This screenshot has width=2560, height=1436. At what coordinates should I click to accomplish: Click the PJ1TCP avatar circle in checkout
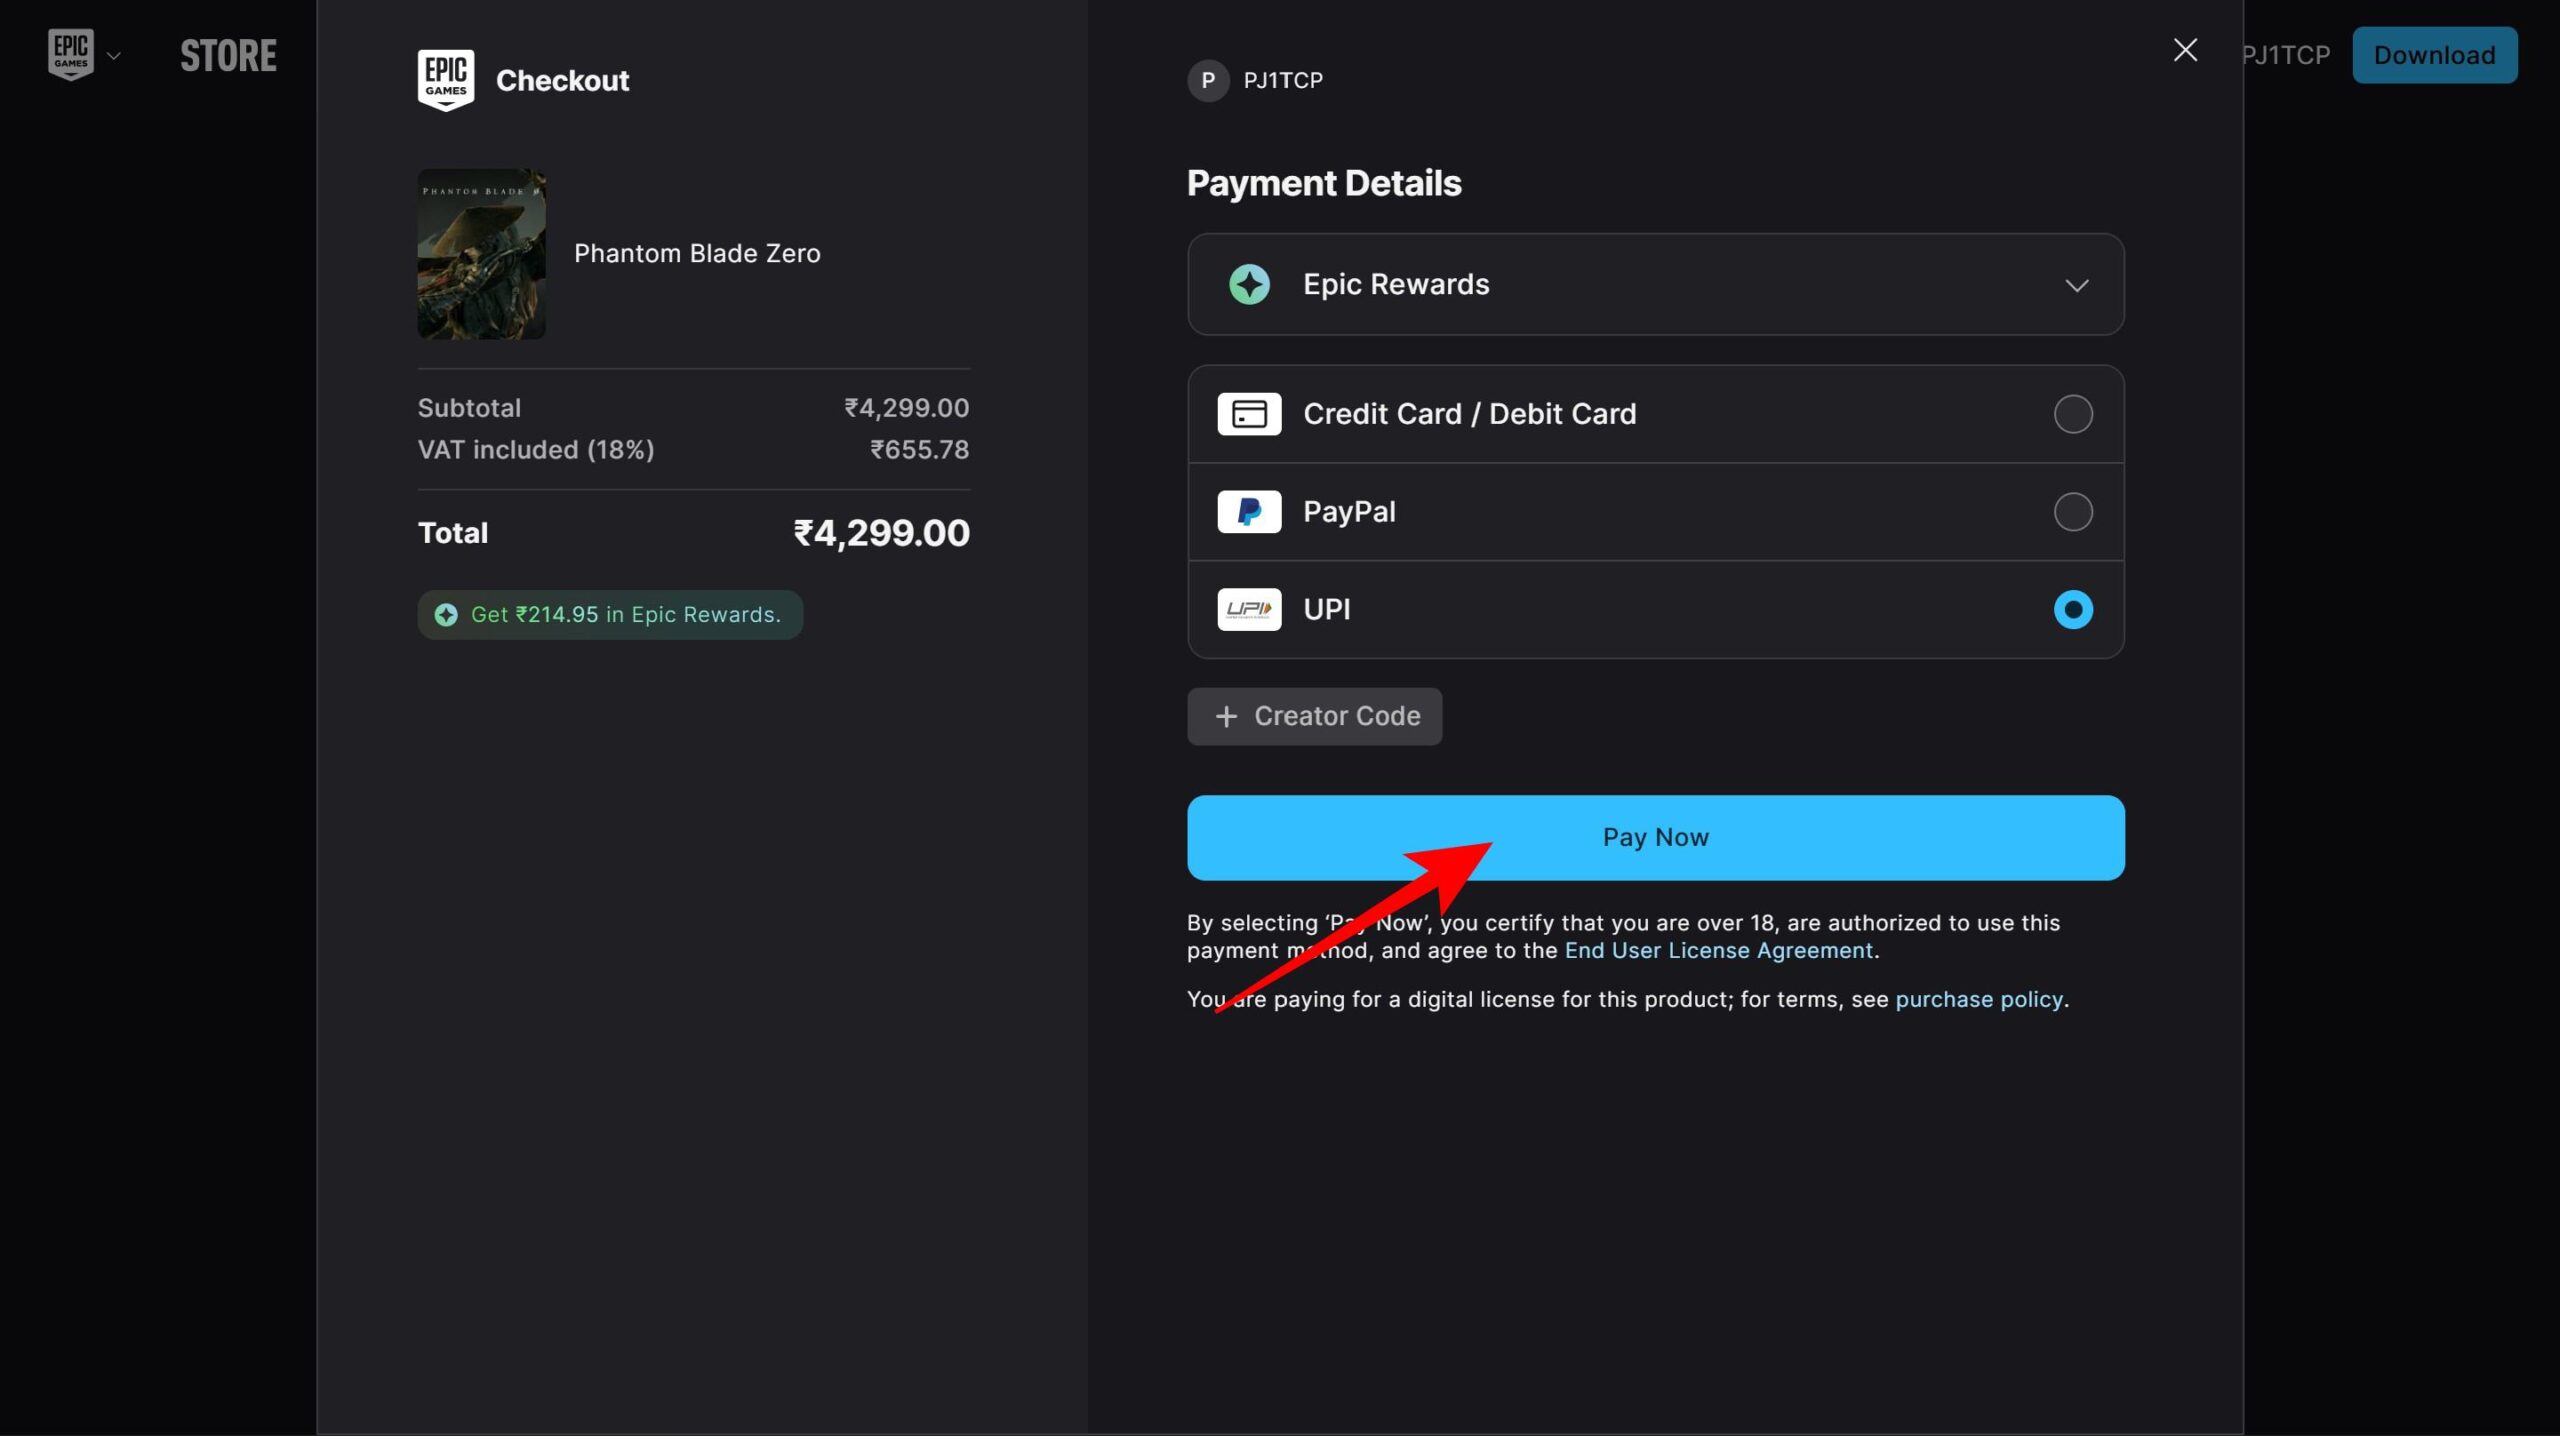tap(1208, 80)
